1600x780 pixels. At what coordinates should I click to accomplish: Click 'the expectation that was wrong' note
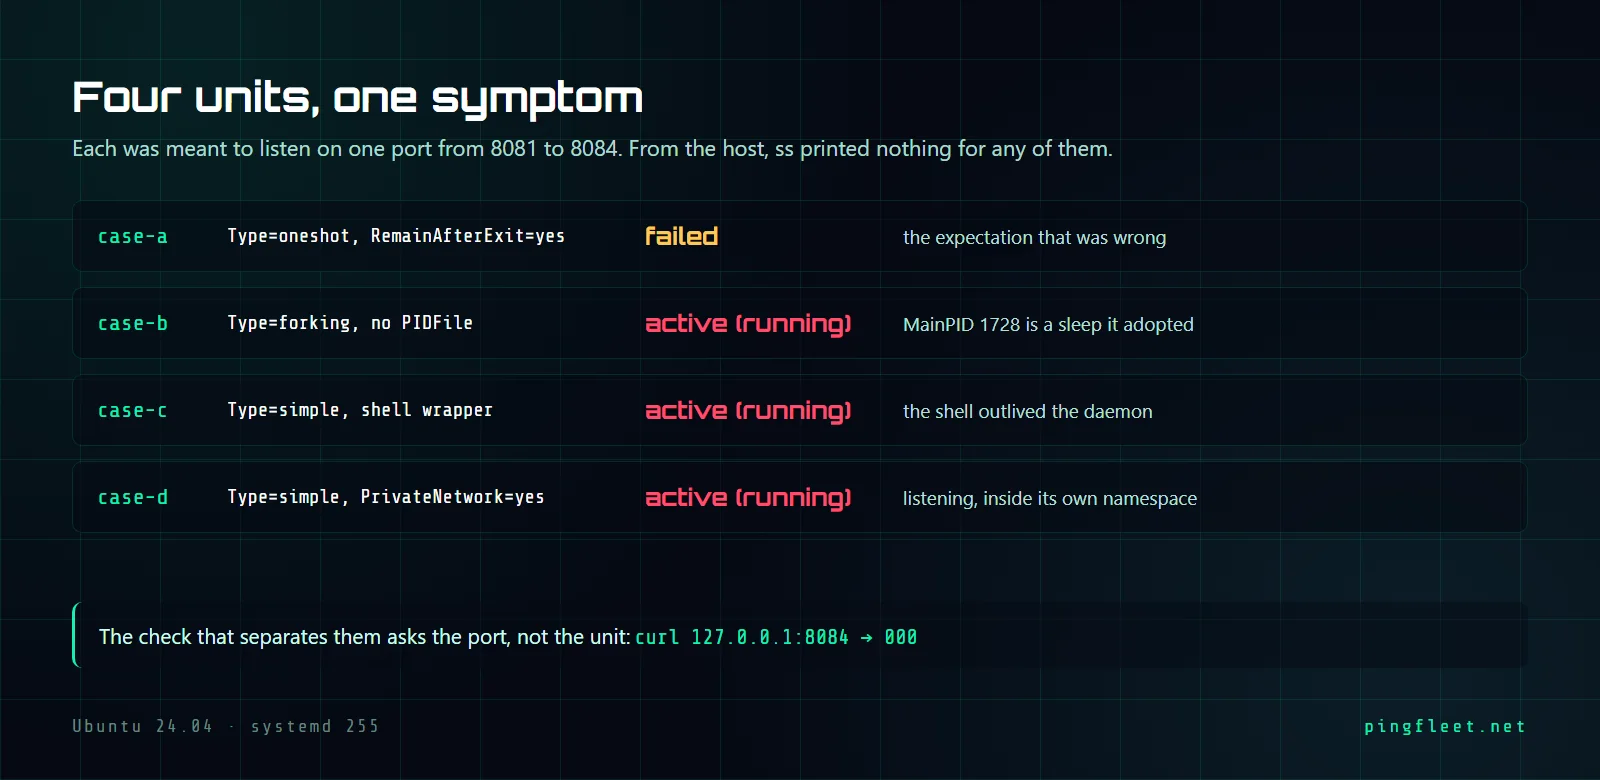pyautogui.click(x=1034, y=237)
